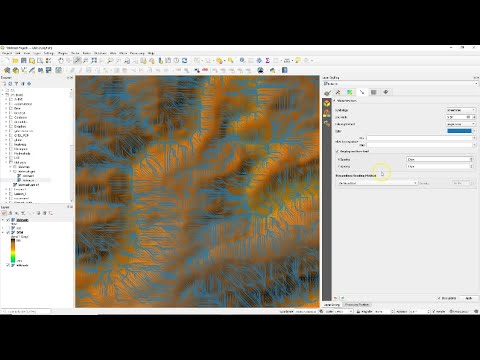Toggle visibility of the top mesh layer
This screenshot has height=360, width=480.
[8, 220]
